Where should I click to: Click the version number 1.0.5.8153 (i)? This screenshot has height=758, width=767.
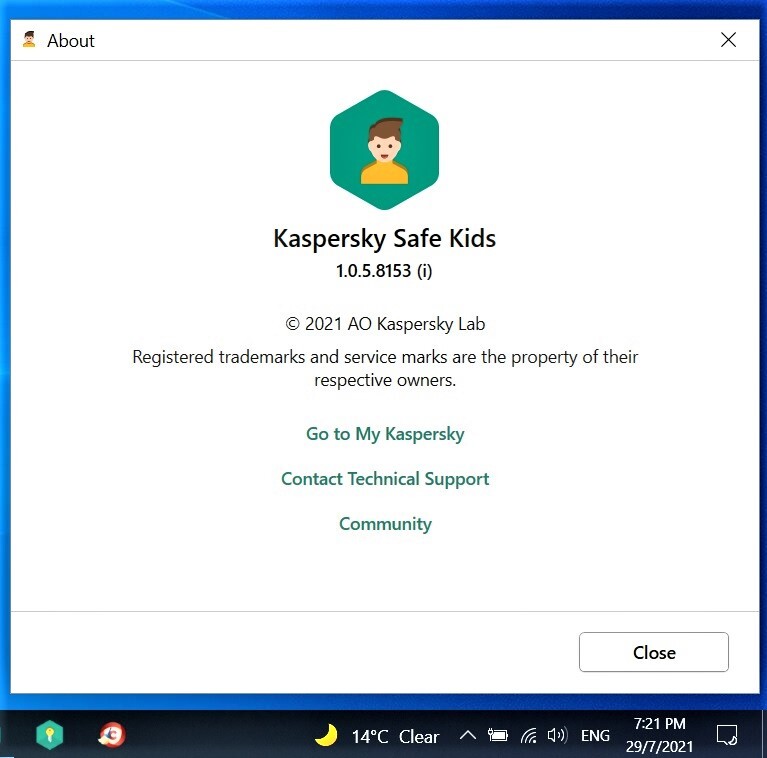[x=384, y=270]
